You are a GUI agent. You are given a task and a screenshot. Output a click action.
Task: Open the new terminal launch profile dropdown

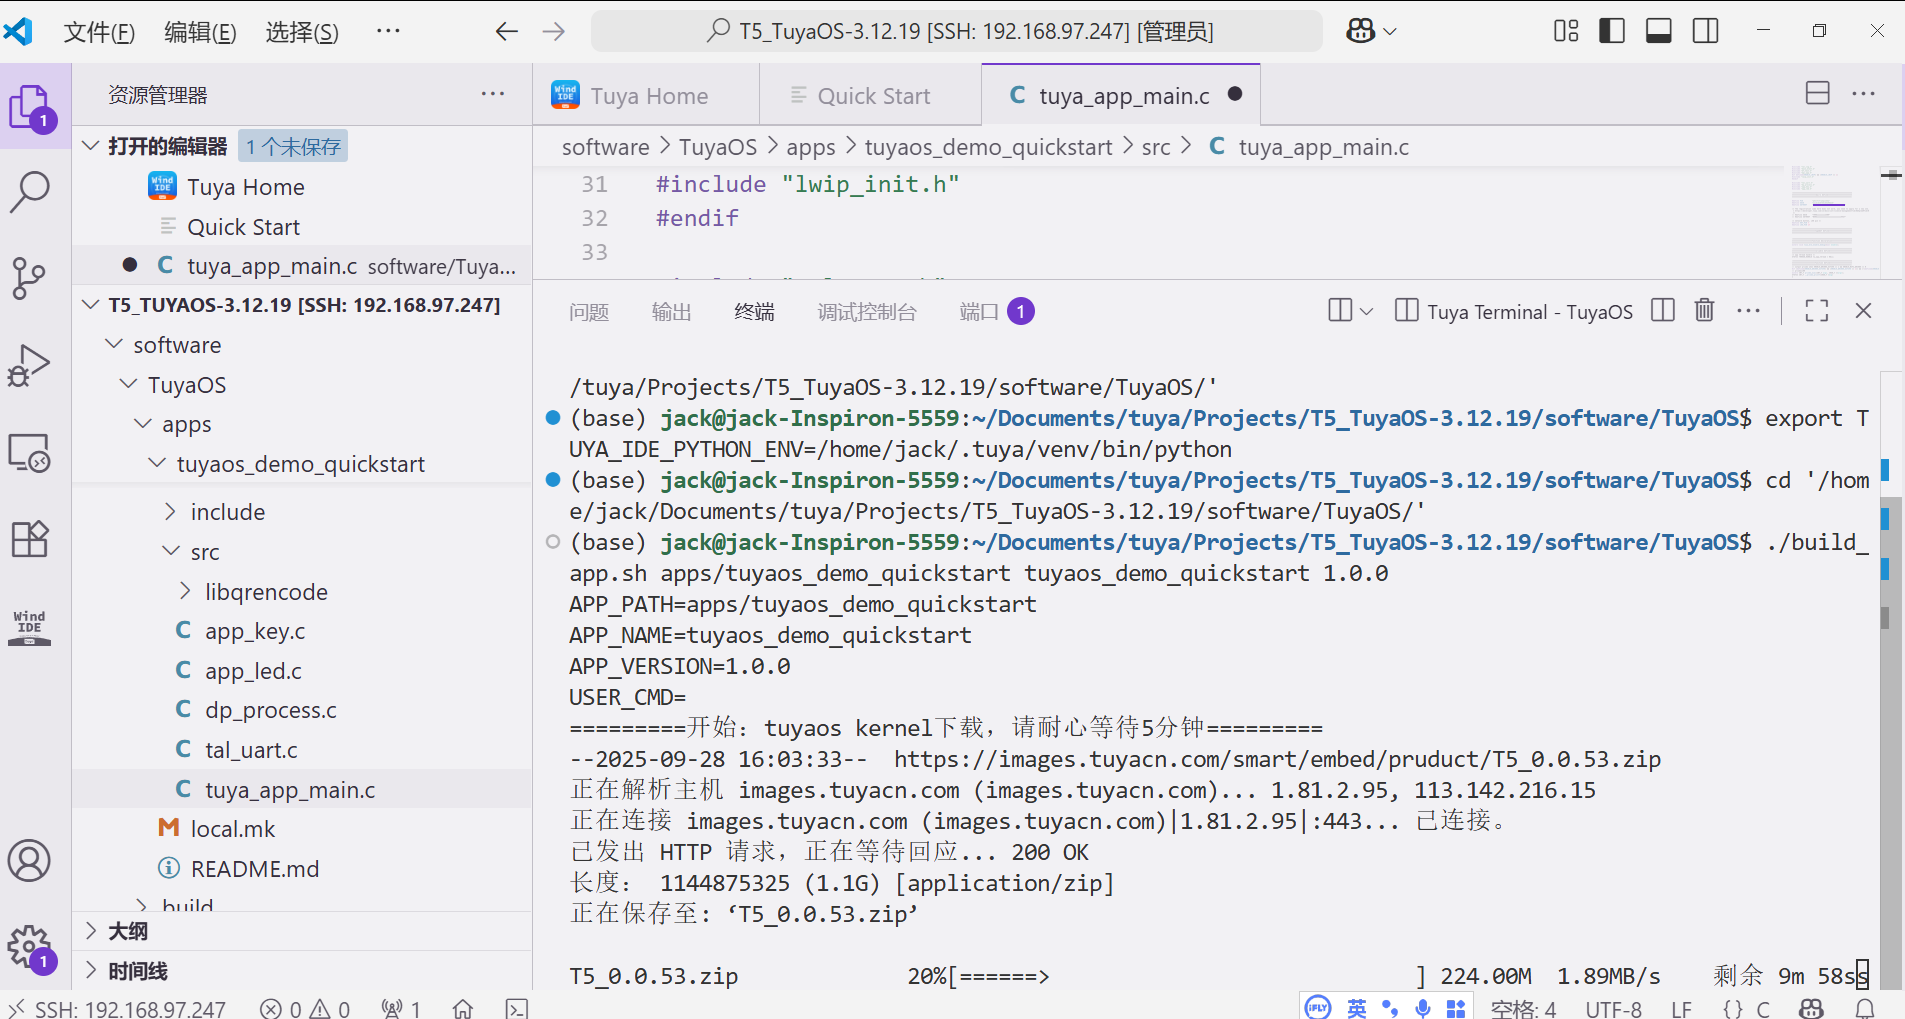[x=1367, y=311]
